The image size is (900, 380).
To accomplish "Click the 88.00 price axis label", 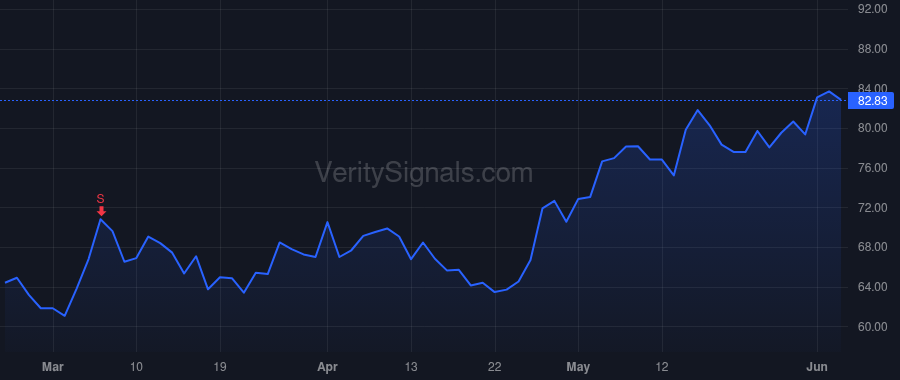I will pyautogui.click(x=872, y=49).
